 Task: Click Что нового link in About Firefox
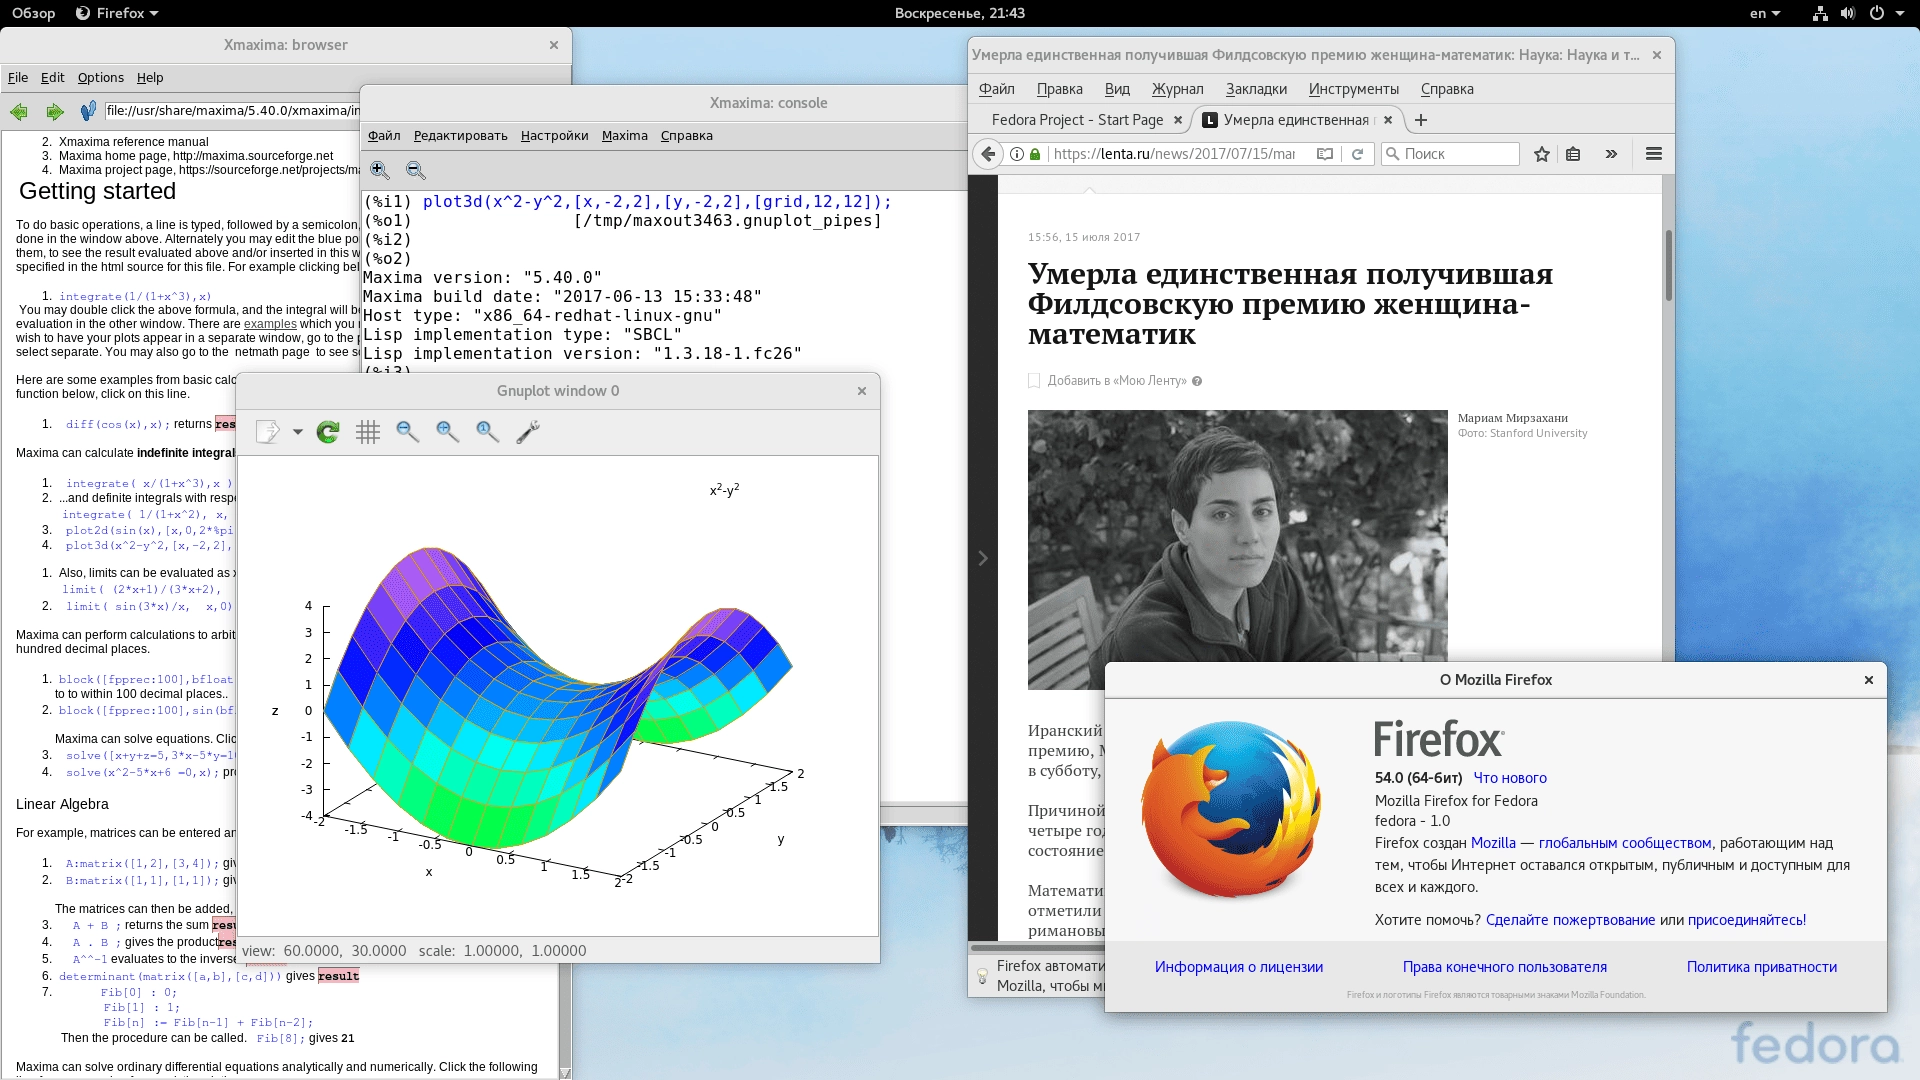(1510, 778)
